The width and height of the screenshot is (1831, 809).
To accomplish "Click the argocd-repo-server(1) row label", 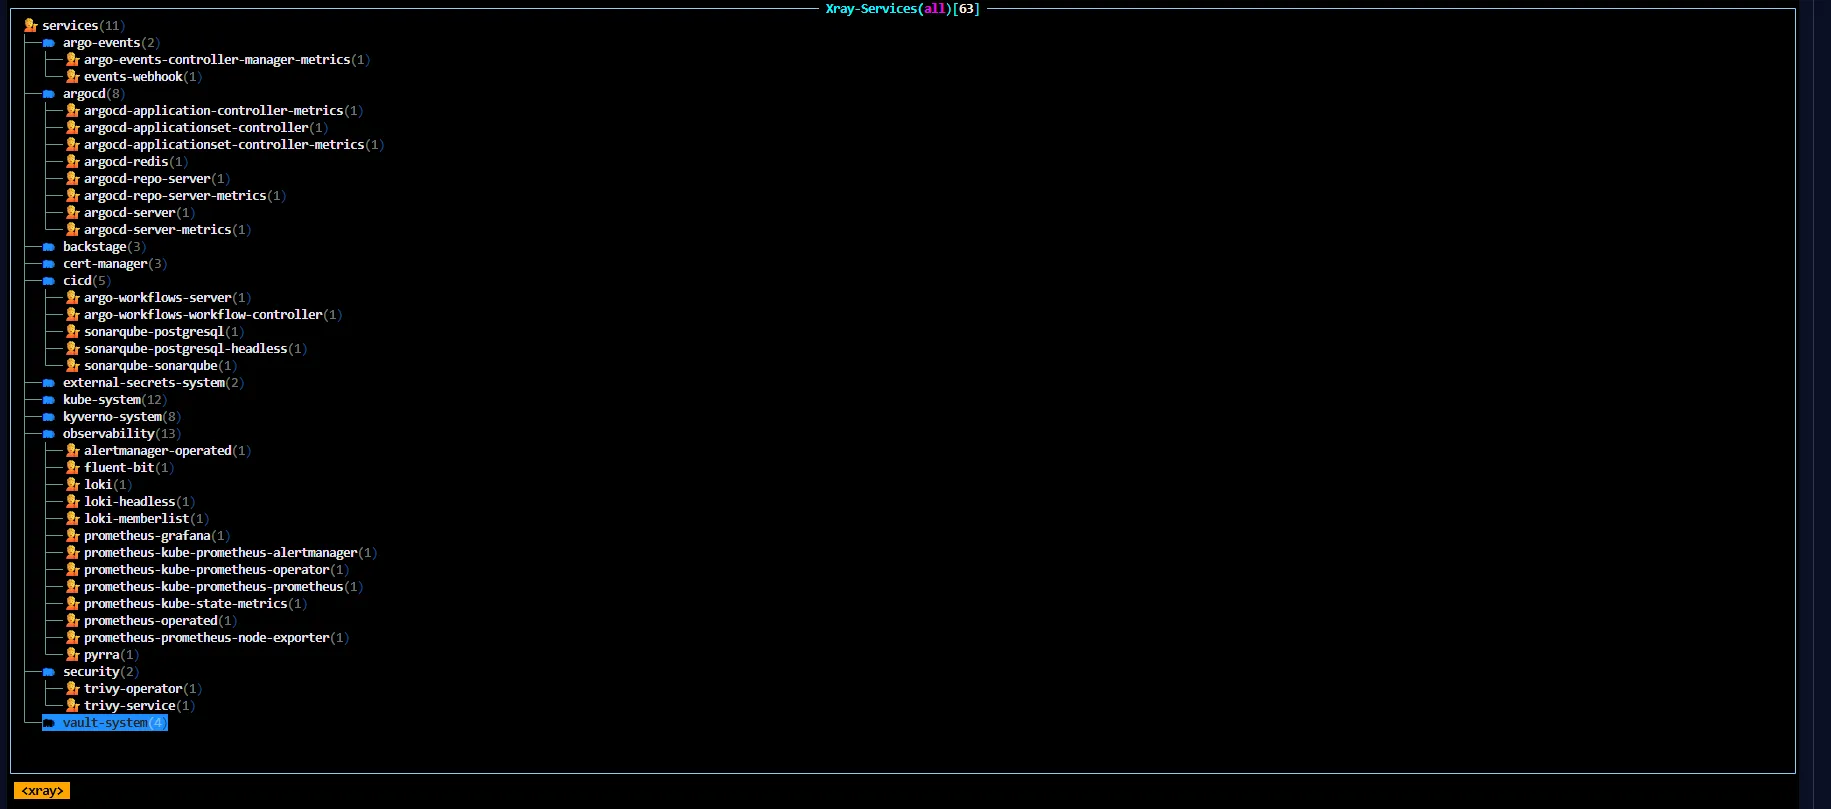I will 157,179.
